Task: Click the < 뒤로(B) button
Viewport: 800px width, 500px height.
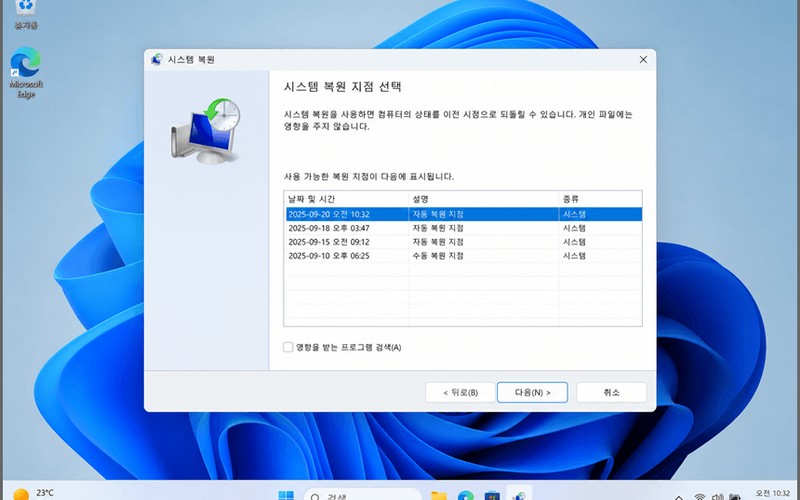Action: [x=460, y=392]
